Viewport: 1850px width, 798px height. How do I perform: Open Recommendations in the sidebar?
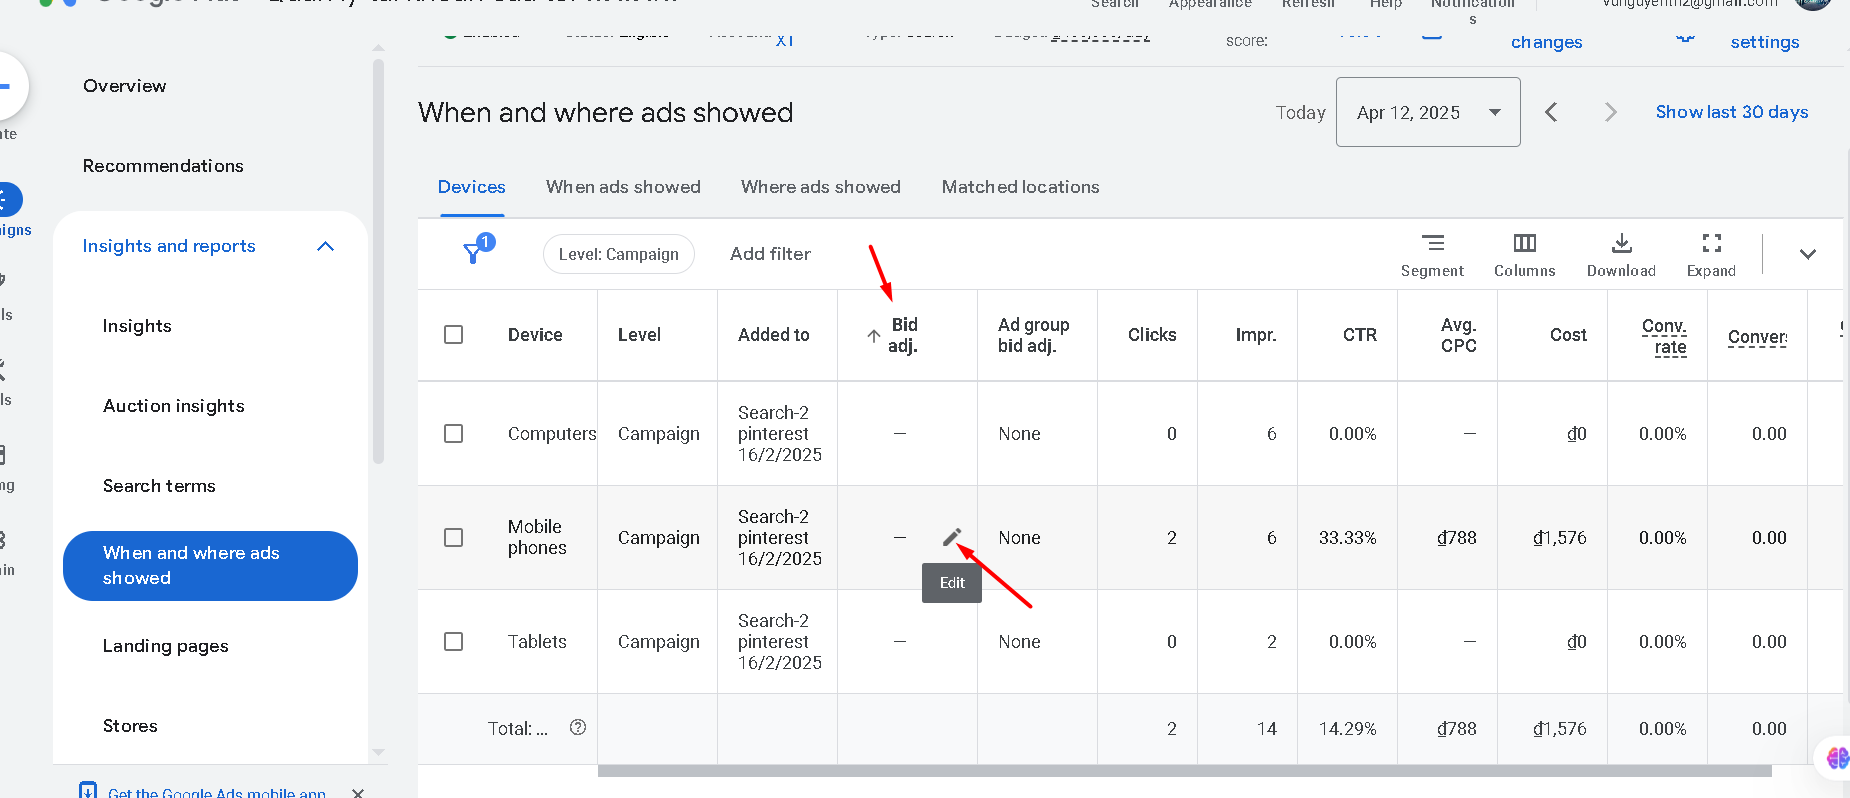pos(163,166)
